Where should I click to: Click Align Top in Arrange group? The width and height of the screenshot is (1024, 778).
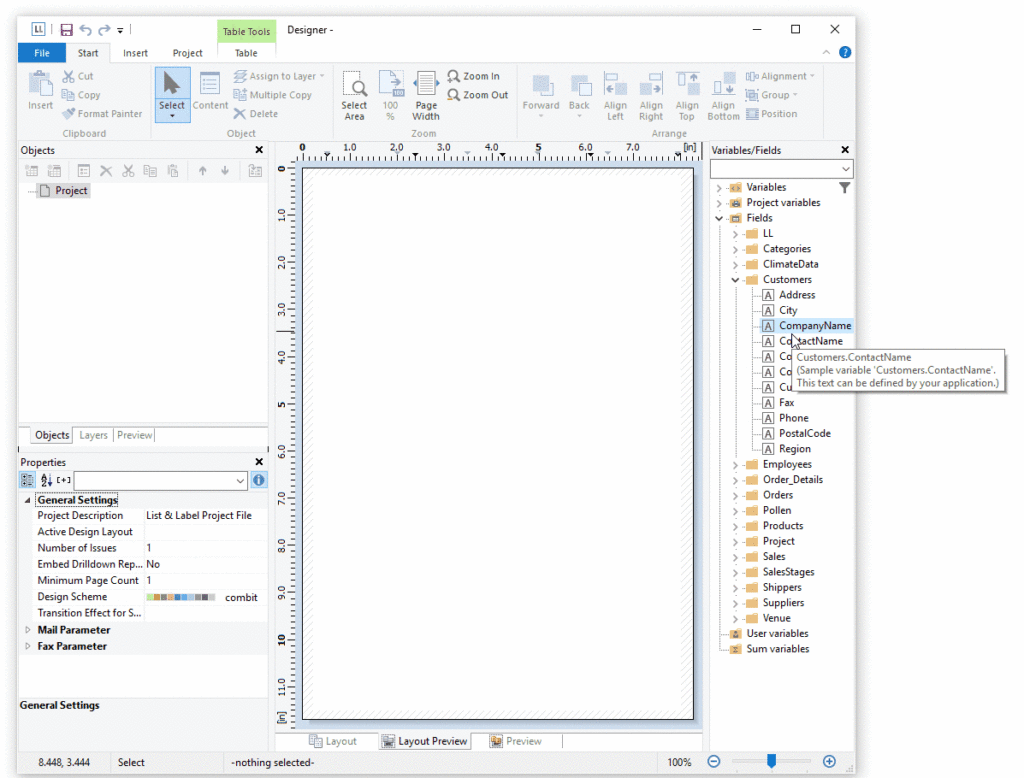click(687, 96)
